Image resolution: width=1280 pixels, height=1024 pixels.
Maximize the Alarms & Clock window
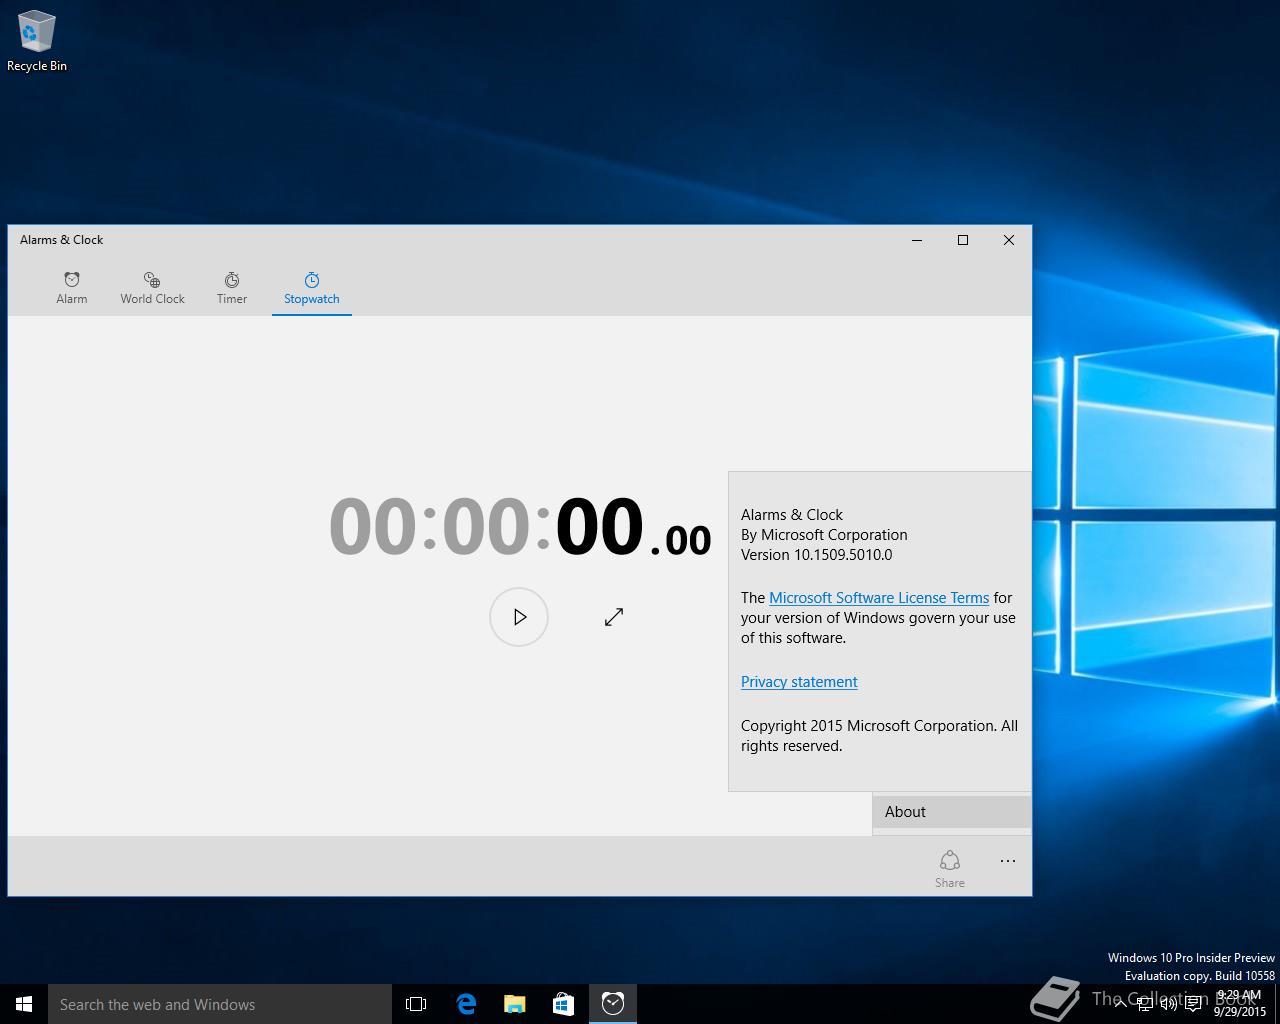point(963,240)
